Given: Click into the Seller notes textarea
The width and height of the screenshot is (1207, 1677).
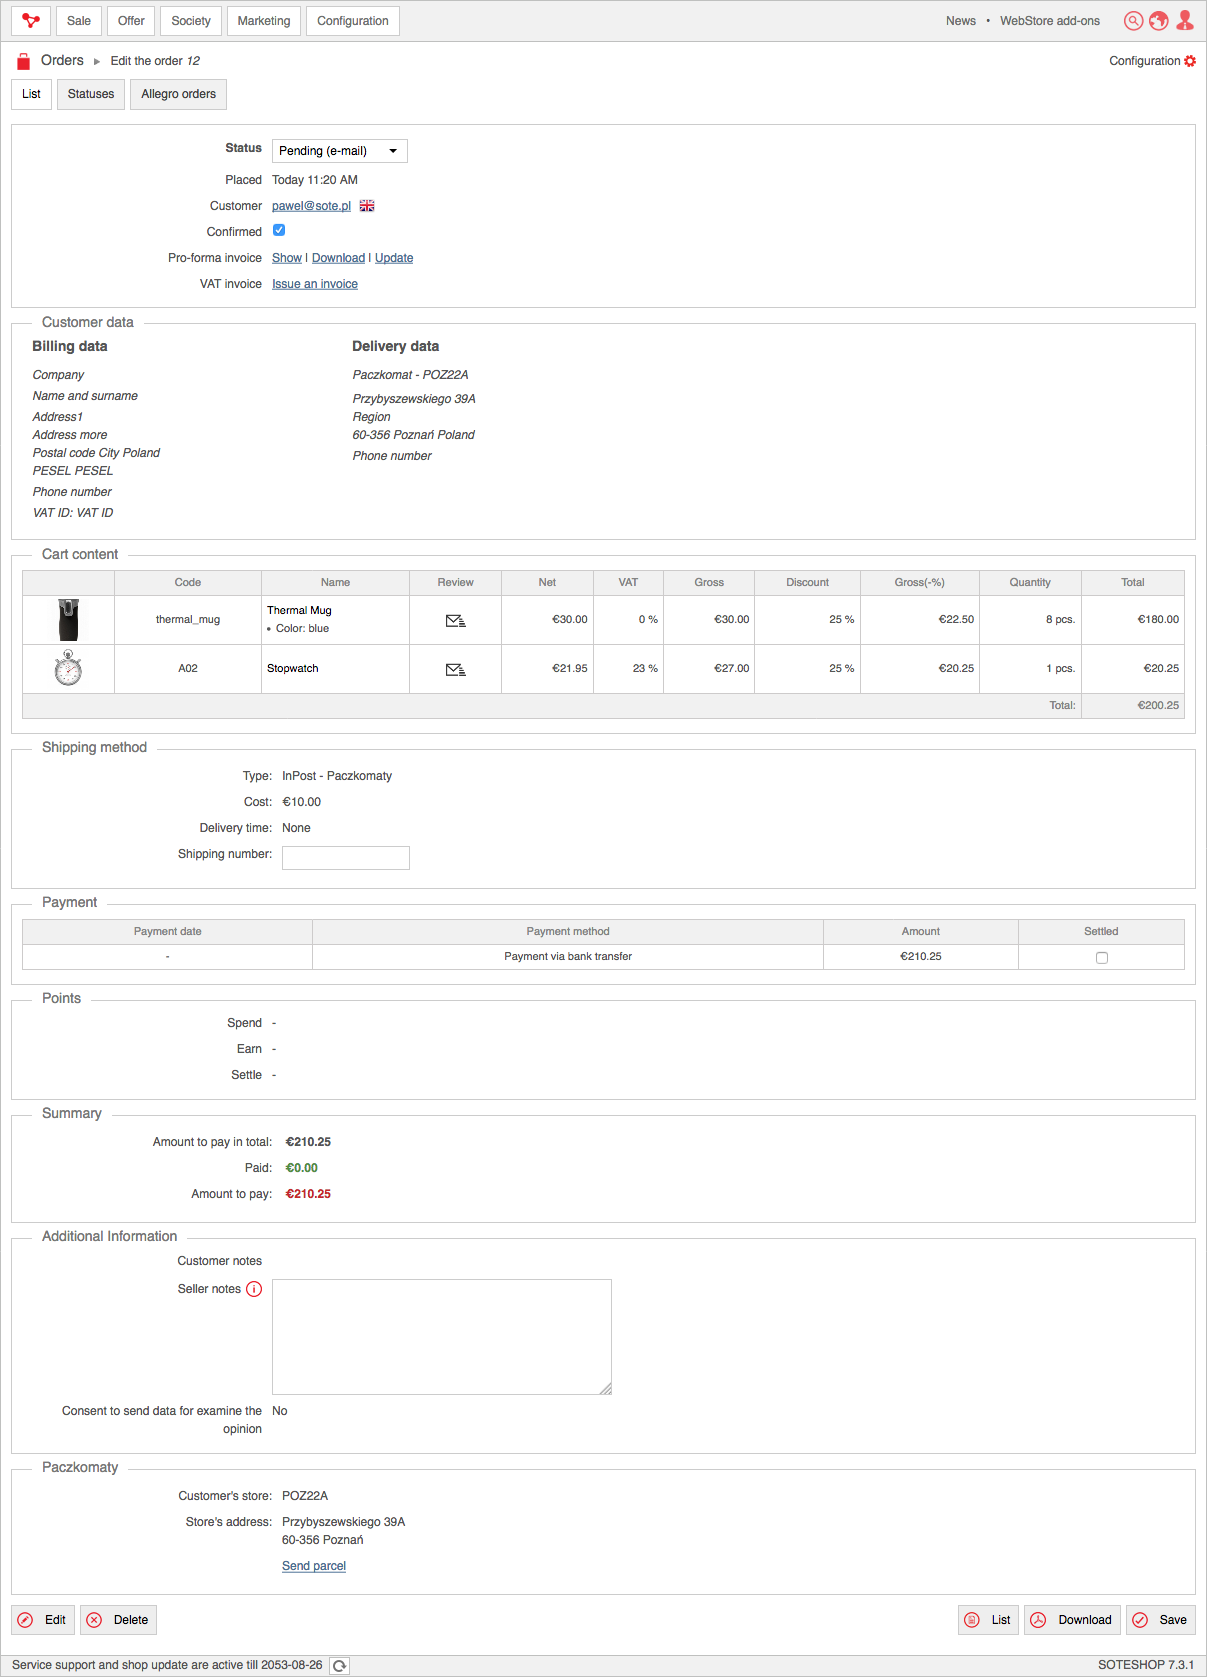Looking at the screenshot, I should click(x=442, y=1337).
